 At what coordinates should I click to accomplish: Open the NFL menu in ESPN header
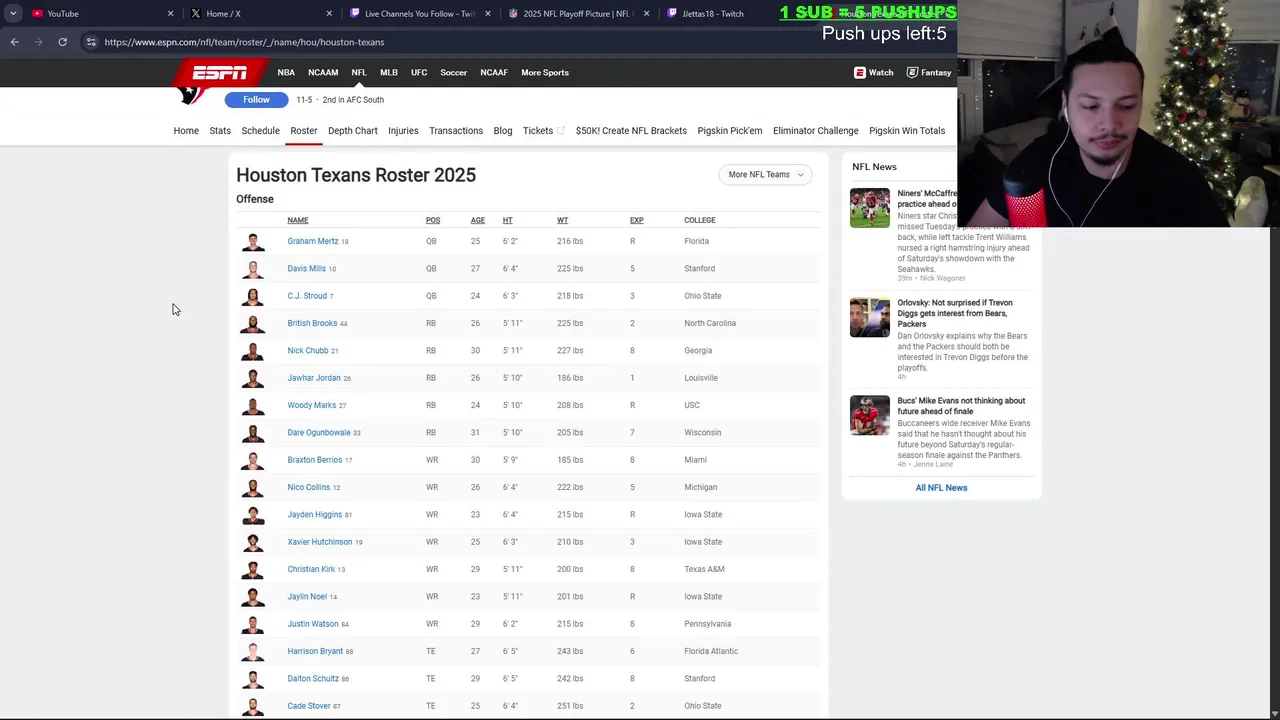tap(359, 72)
